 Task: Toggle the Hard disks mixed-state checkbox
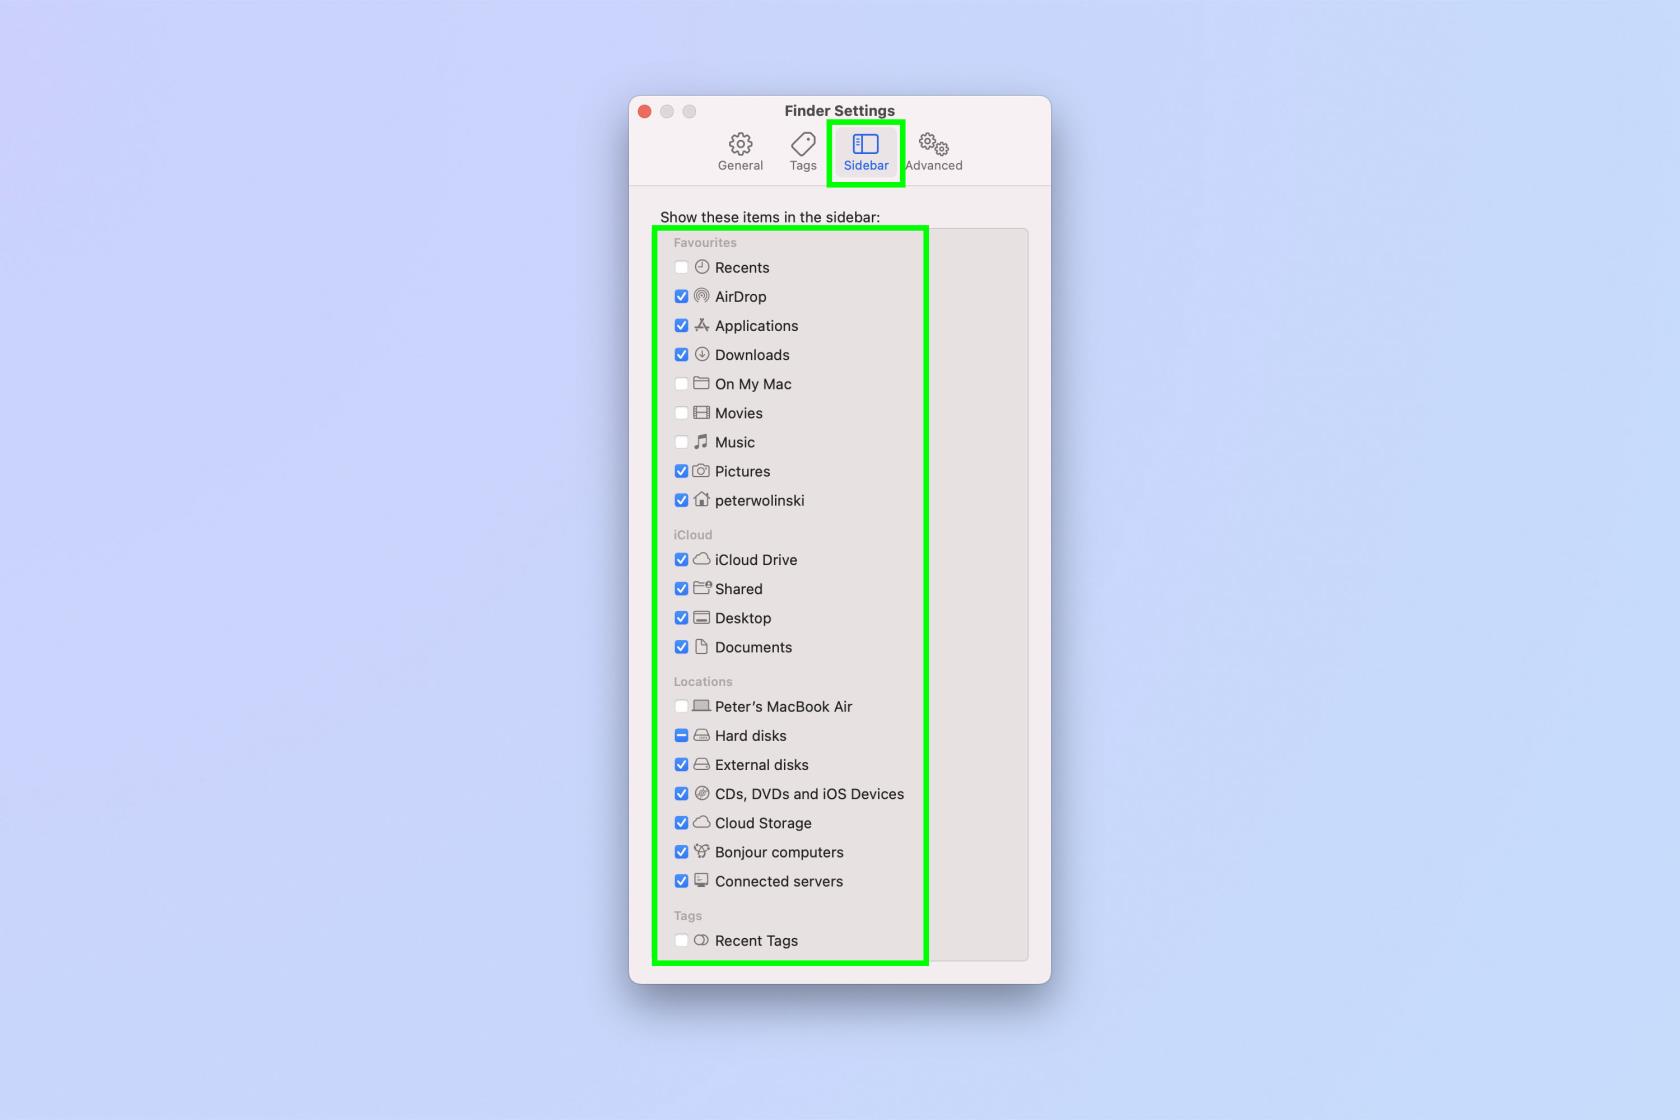coord(681,735)
